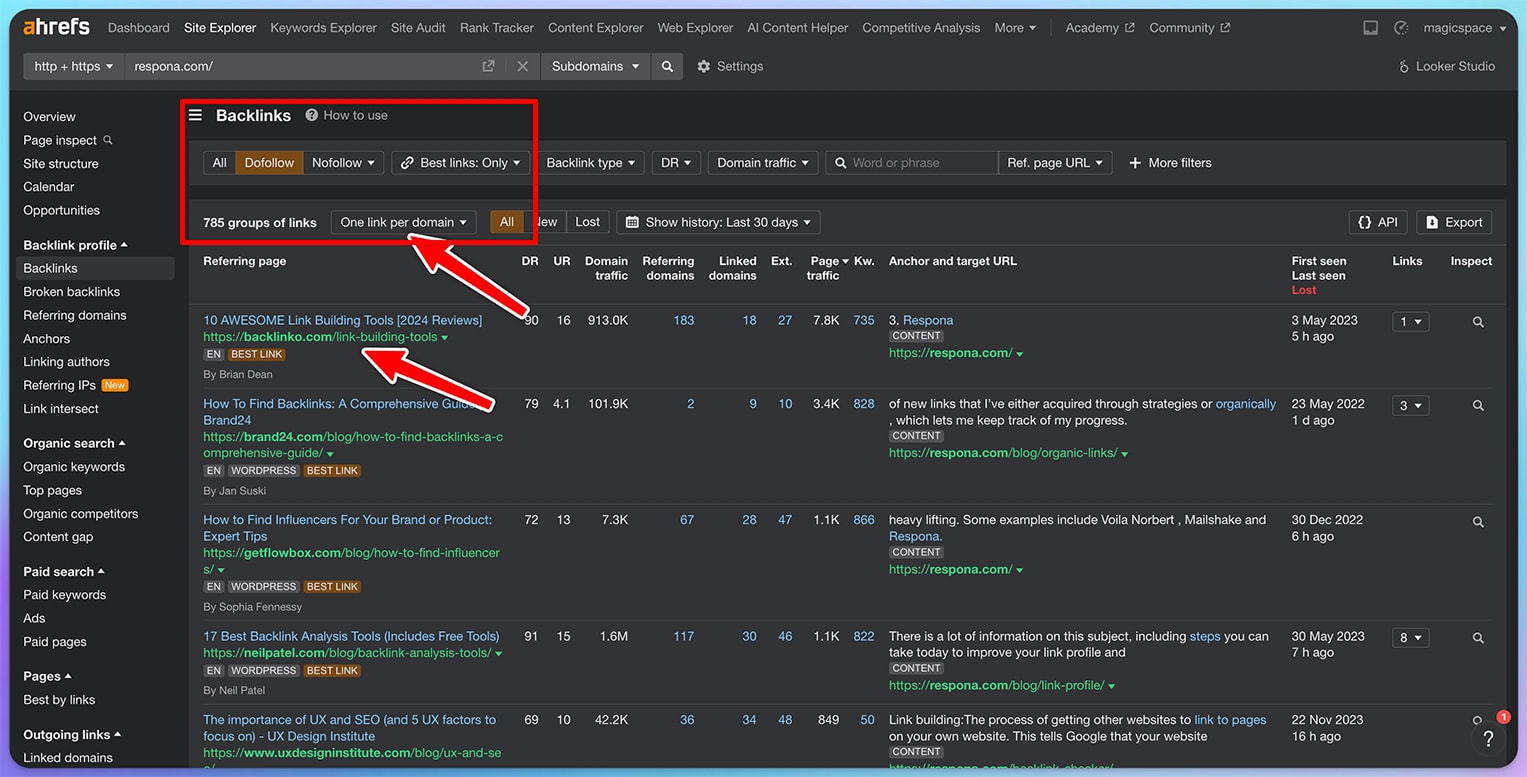Click the Export button
Viewport: 1527px width, 777px height.
(1454, 222)
